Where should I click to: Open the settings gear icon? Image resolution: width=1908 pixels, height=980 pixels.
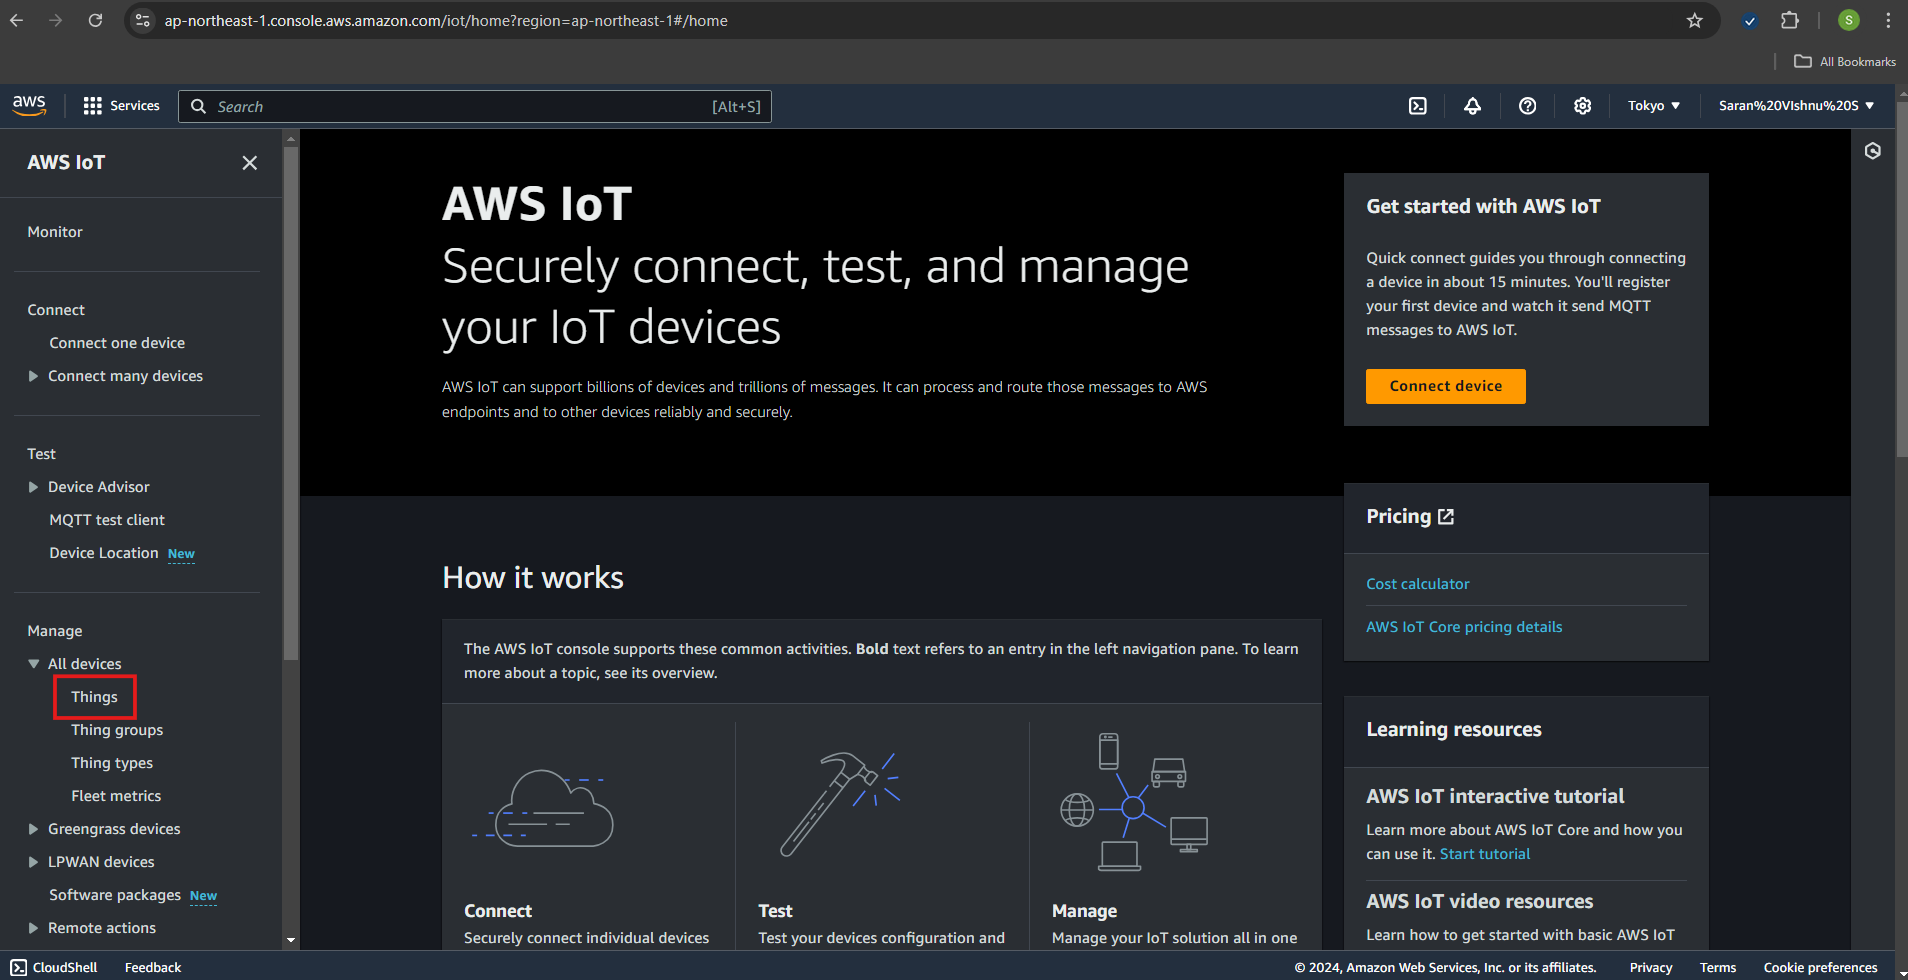pos(1582,106)
